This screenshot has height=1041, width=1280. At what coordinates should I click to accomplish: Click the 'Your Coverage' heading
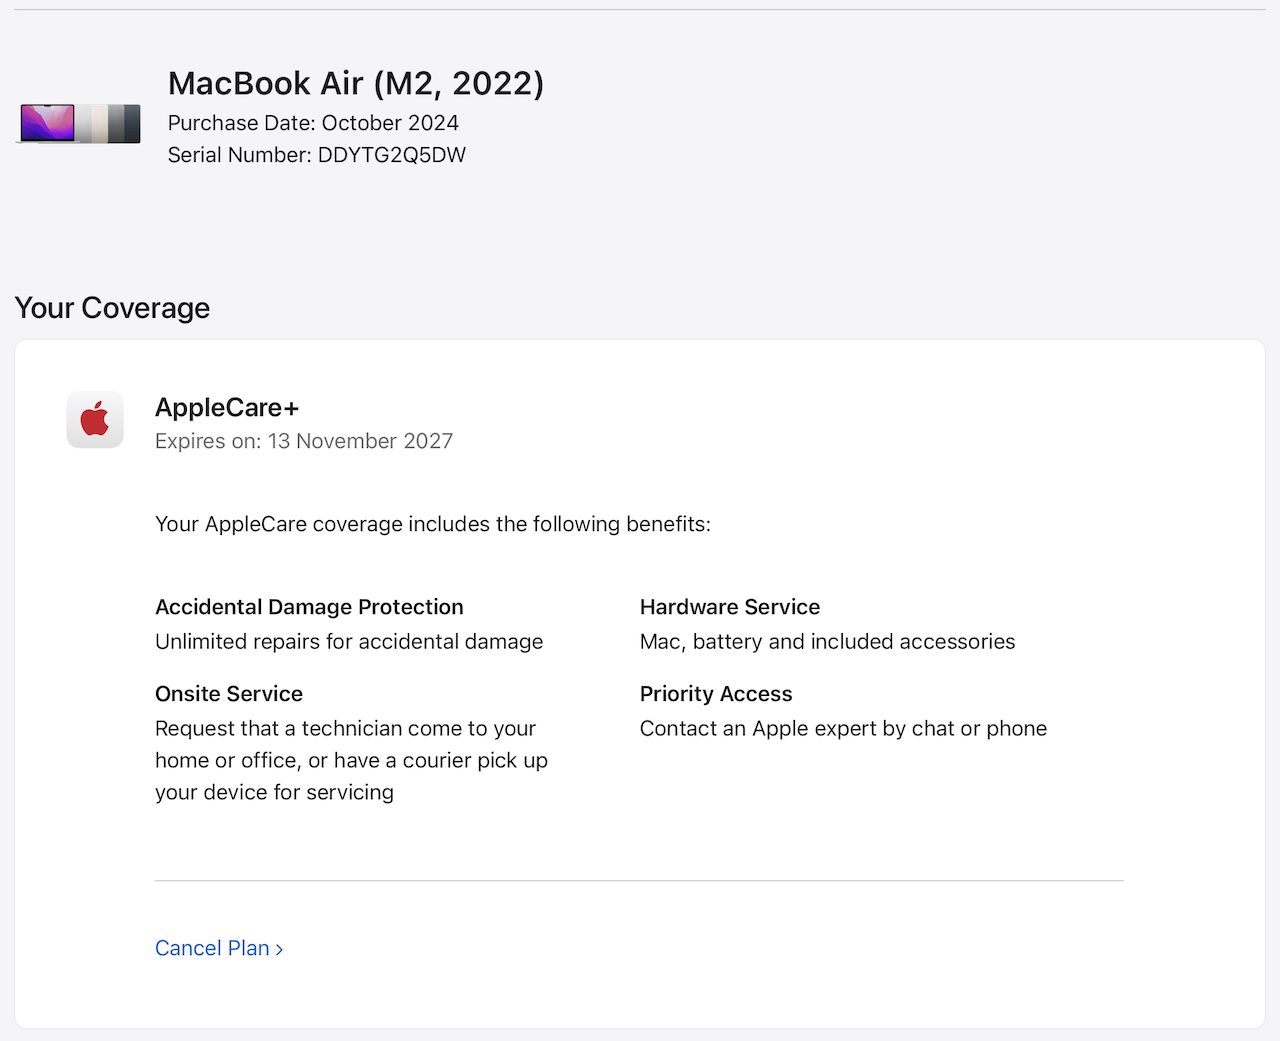(x=112, y=308)
